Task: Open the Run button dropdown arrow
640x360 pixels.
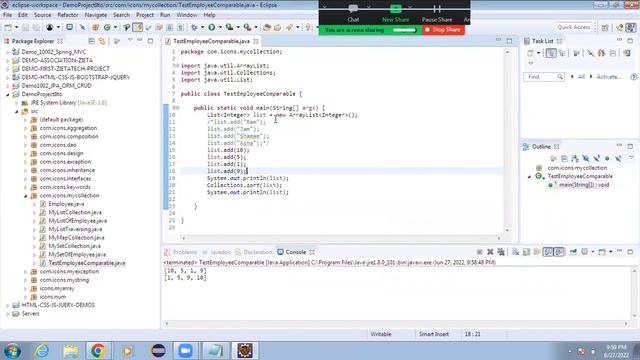Action: pos(220,27)
